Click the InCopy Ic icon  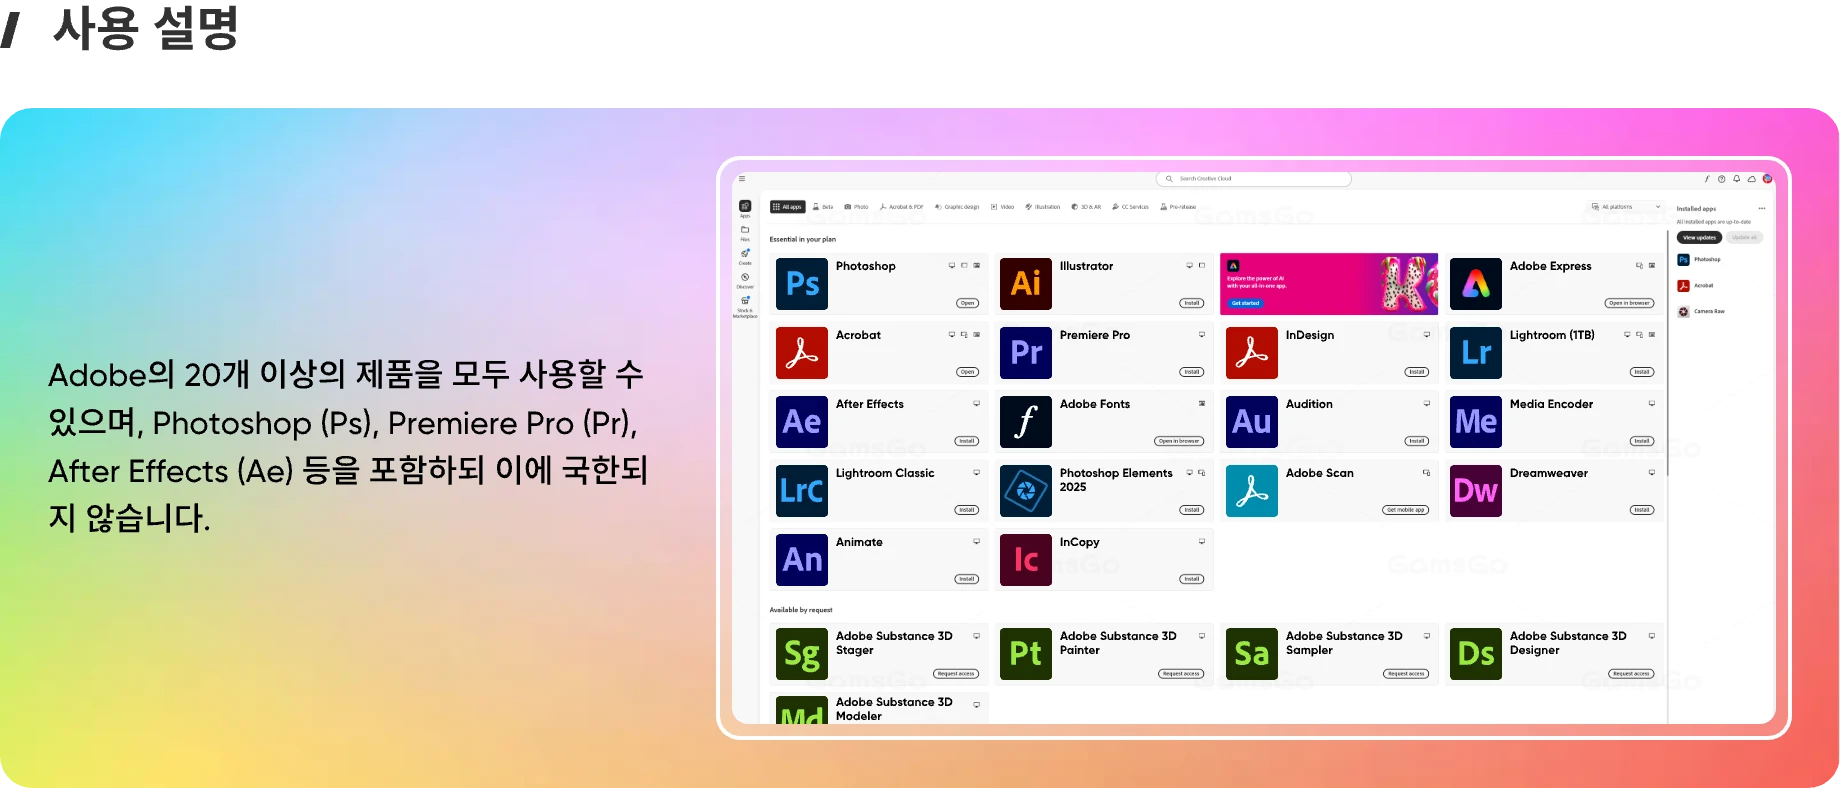1026,560
